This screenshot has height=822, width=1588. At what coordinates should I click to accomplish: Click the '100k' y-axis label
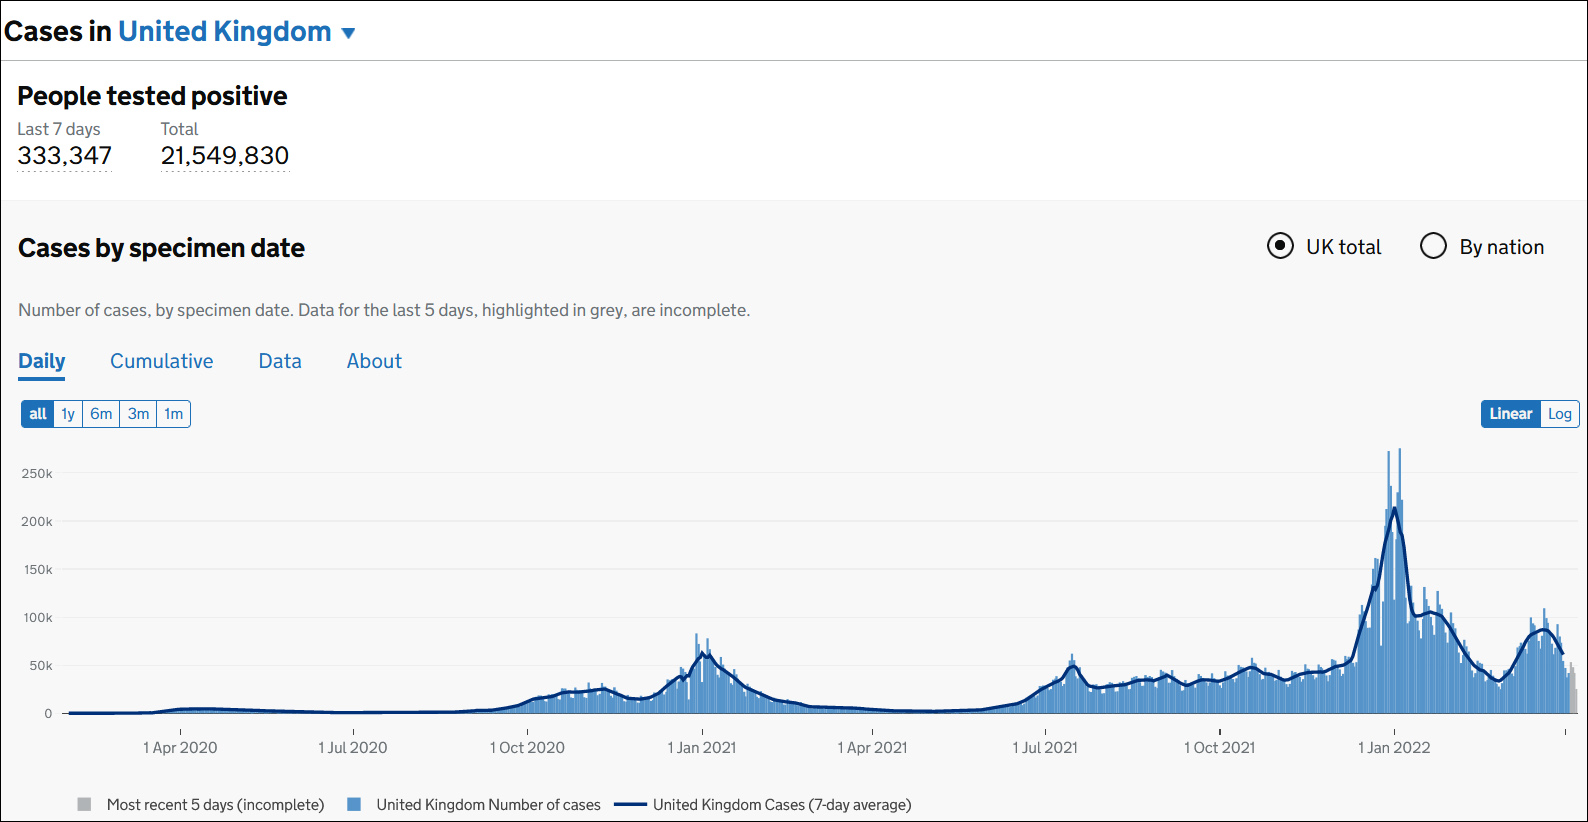37,618
